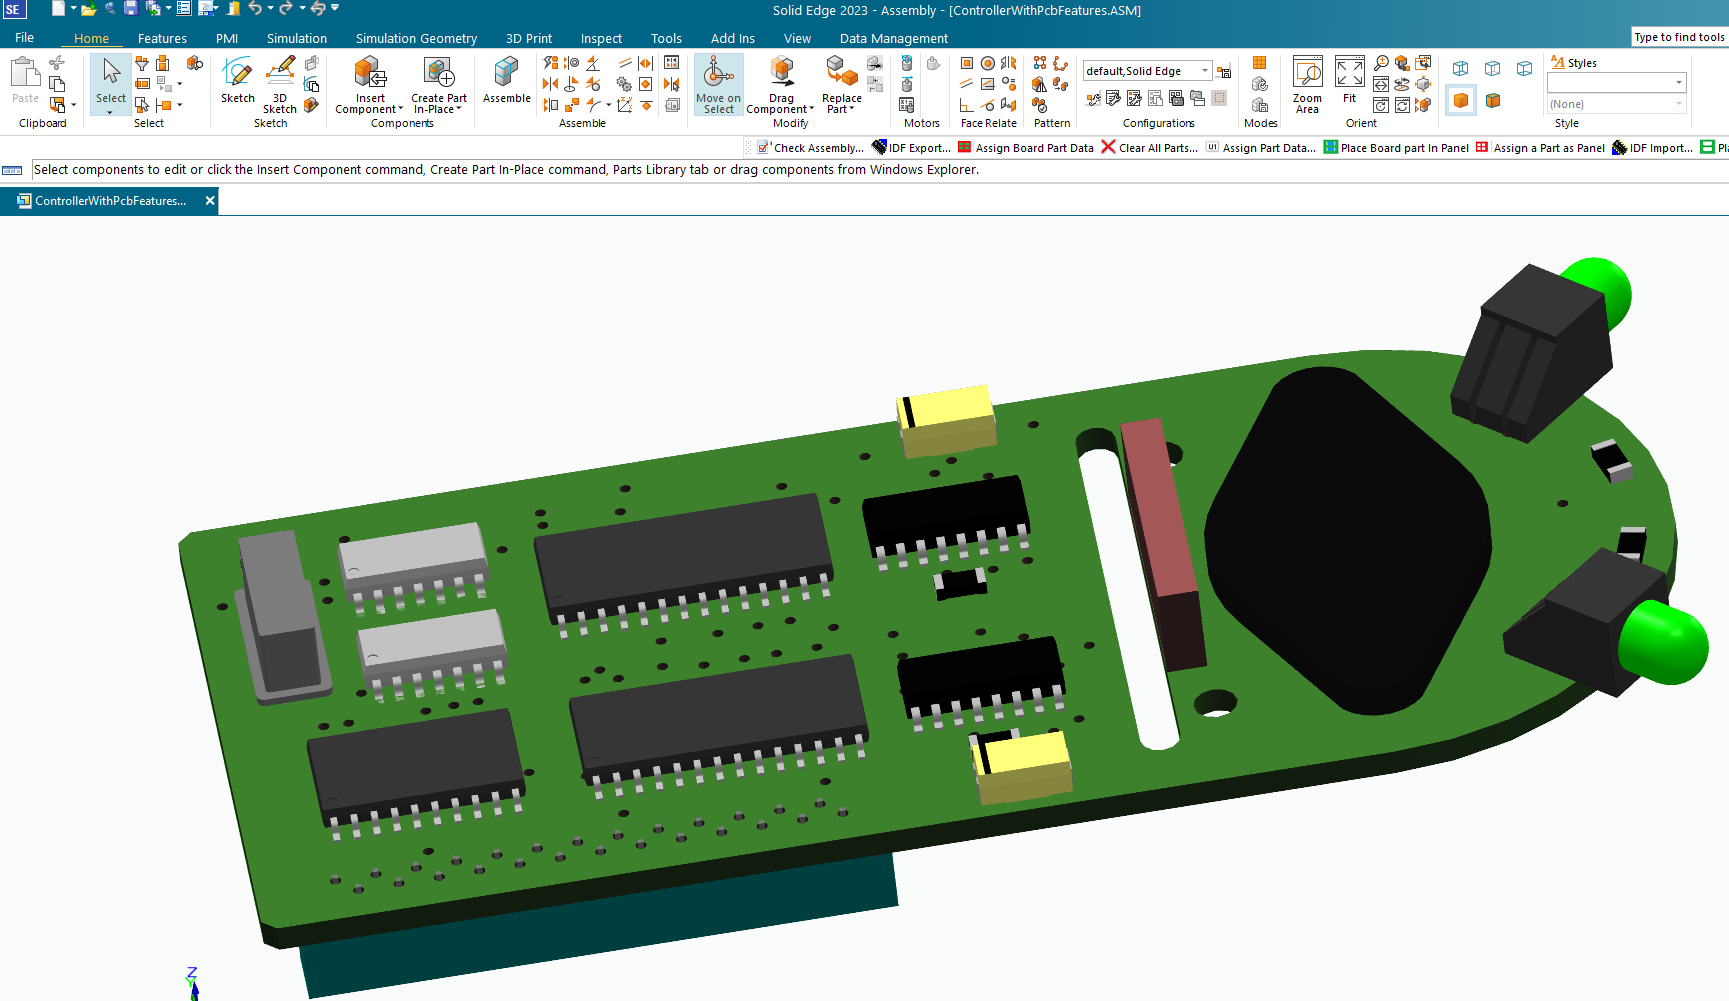This screenshot has width=1729, height=1001.
Task: Open the Data Management ribbon tab
Action: 893,38
